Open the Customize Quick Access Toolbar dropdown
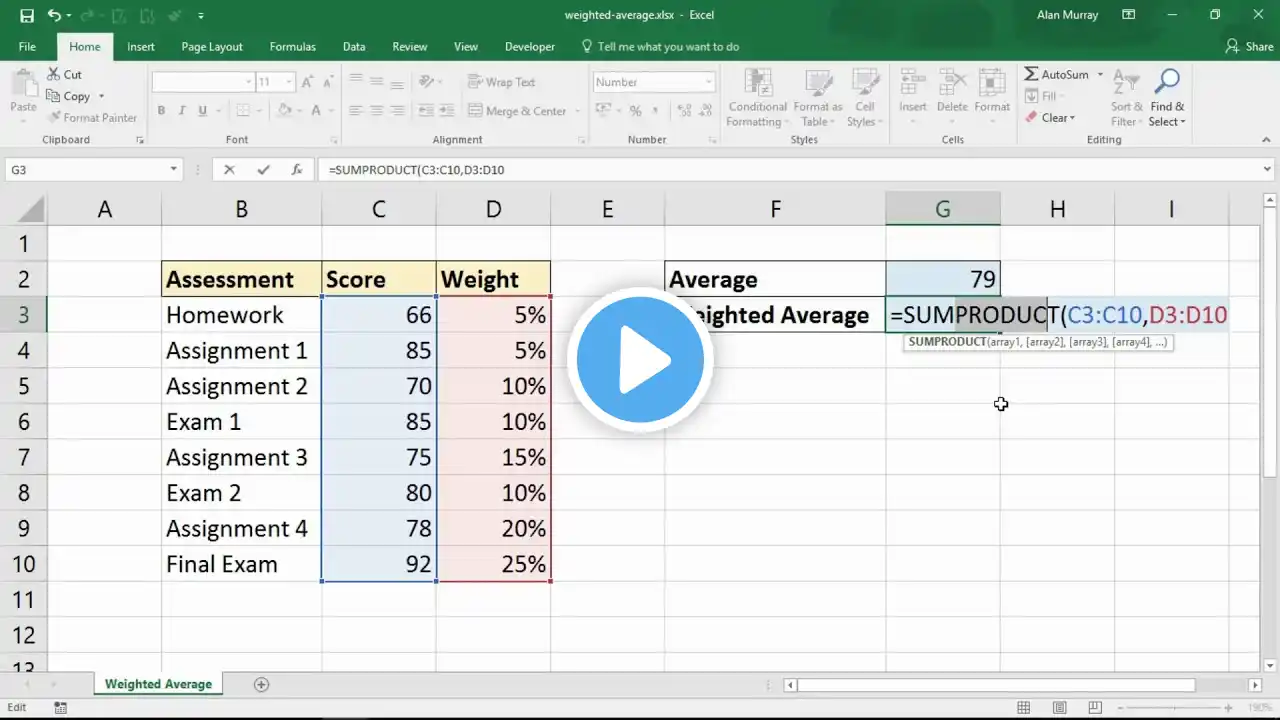Image resolution: width=1280 pixels, height=720 pixels. tap(201, 16)
